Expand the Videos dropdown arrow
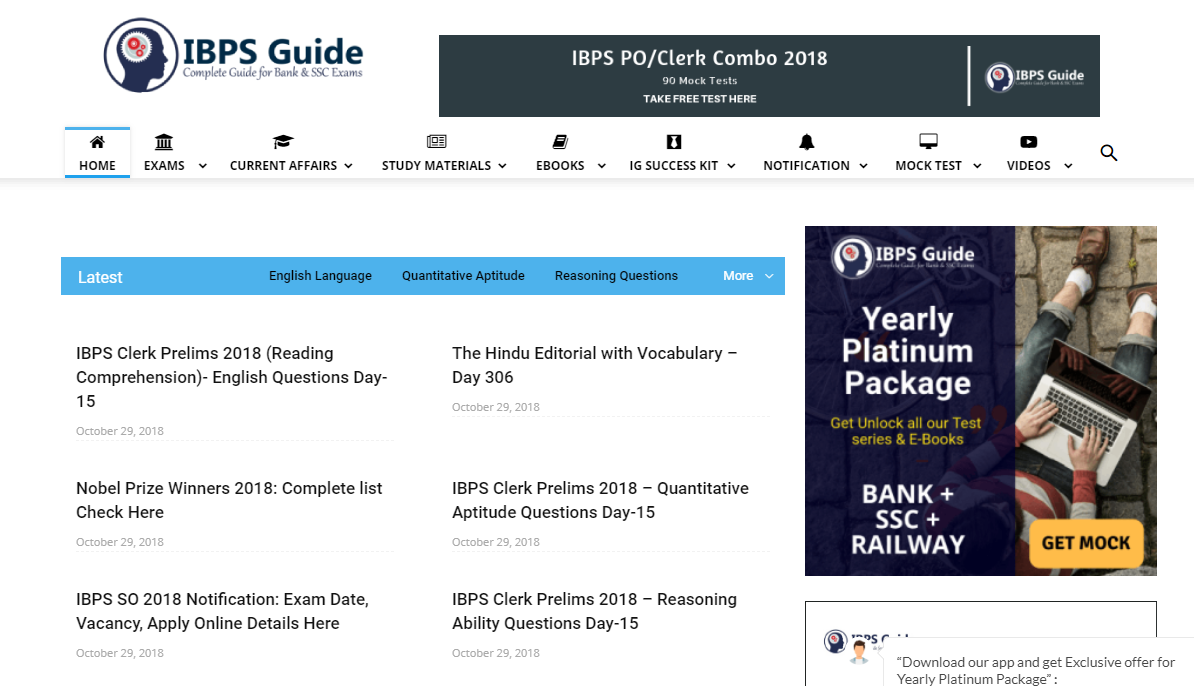The height and width of the screenshot is (686, 1194). 1068,166
